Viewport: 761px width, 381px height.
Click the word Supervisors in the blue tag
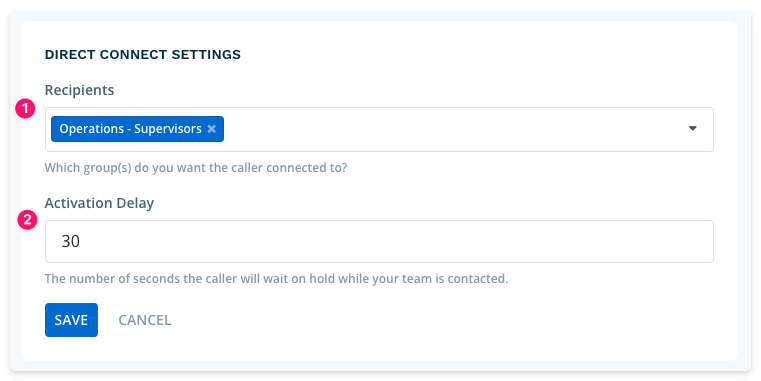tap(168, 129)
